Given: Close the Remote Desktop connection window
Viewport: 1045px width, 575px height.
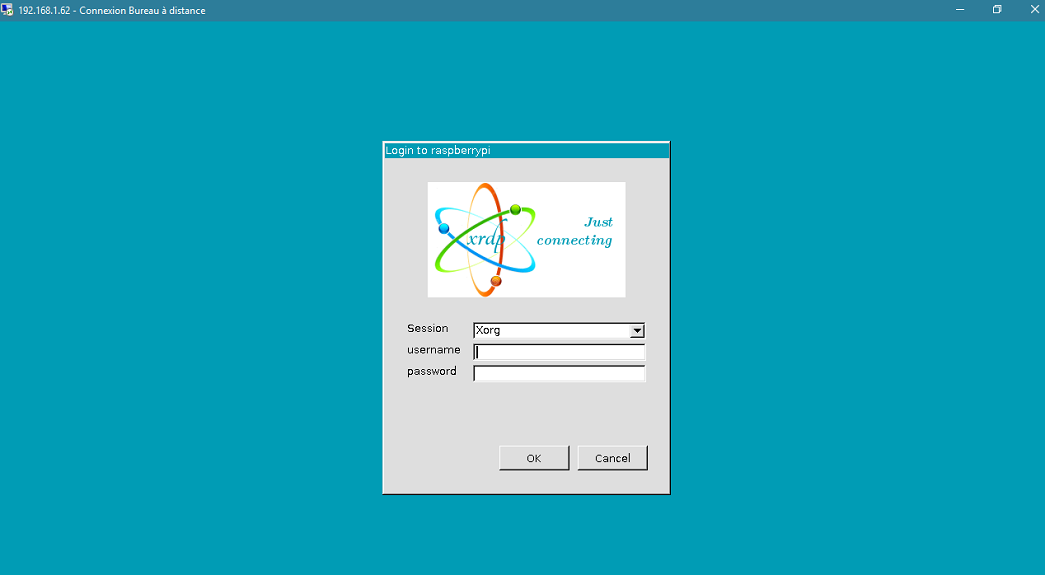Looking at the screenshot, I should click(1034, 10).
